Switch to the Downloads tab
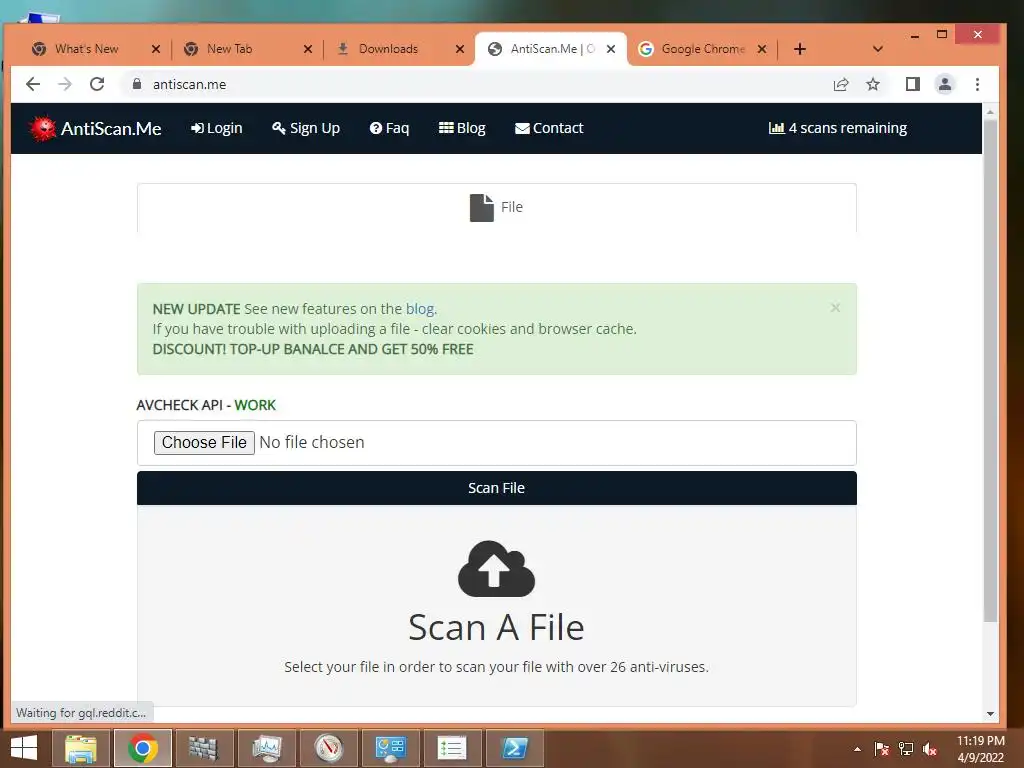 tap(388, 49)
